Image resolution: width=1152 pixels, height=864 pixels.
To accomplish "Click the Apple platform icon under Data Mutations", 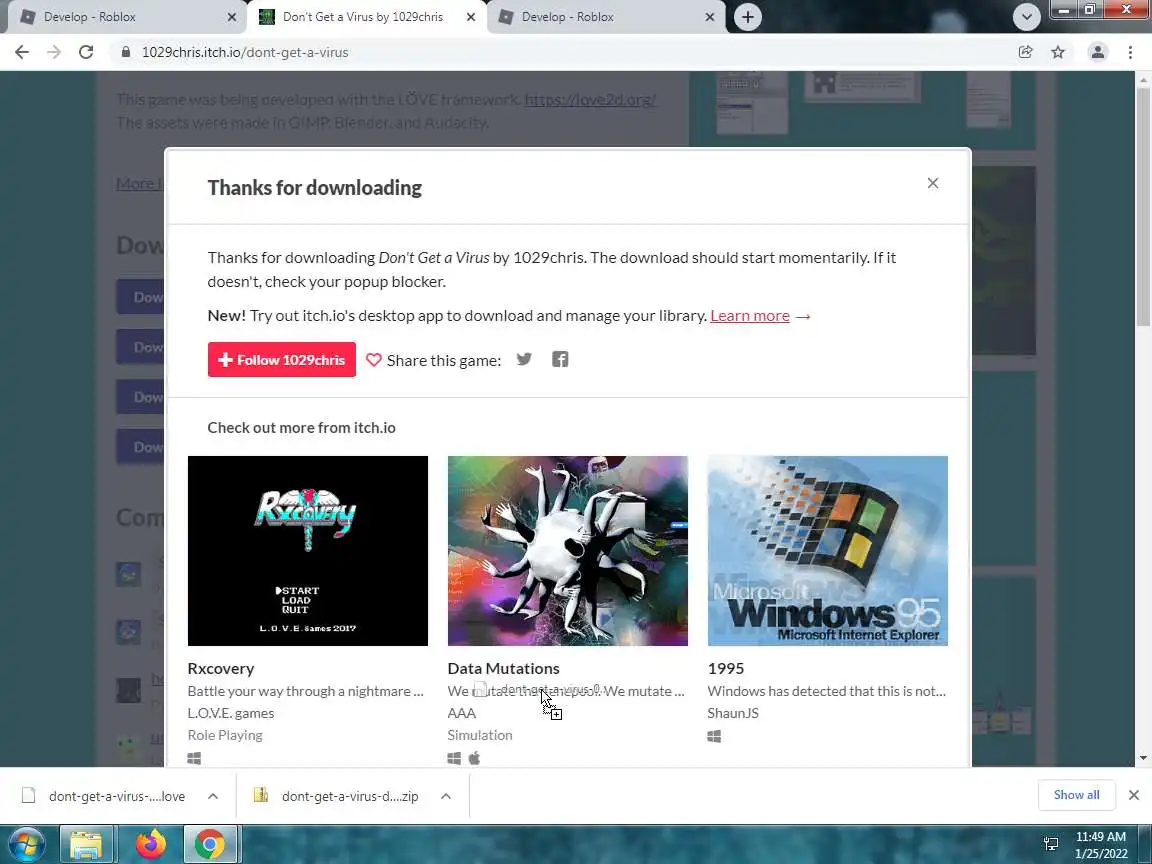I will (475, 758).
